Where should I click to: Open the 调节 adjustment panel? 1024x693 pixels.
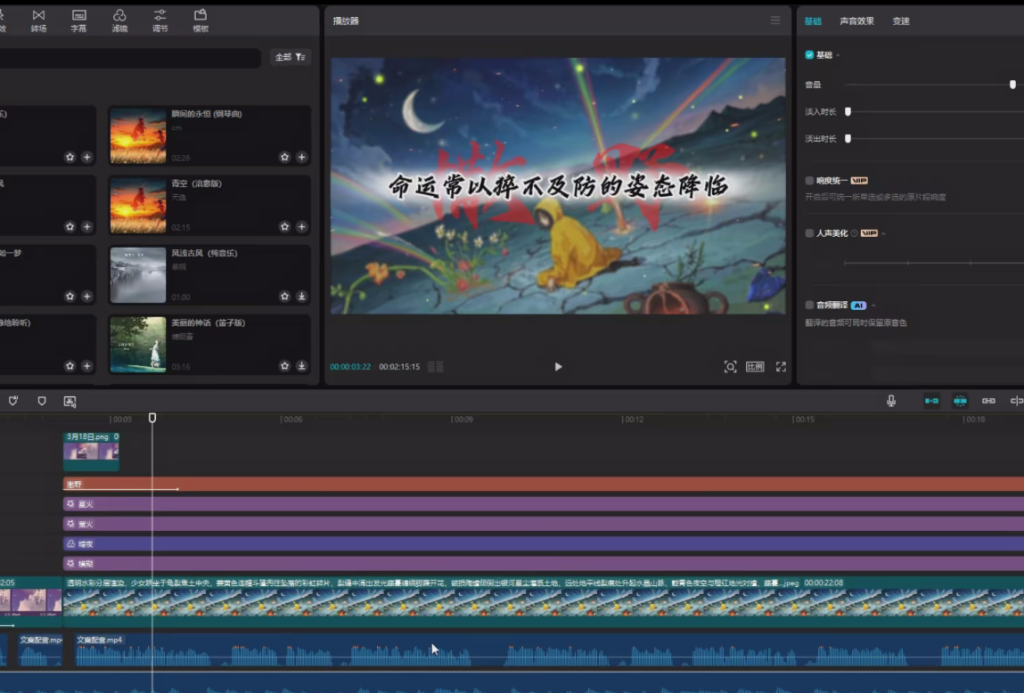(x=160, y=20)
